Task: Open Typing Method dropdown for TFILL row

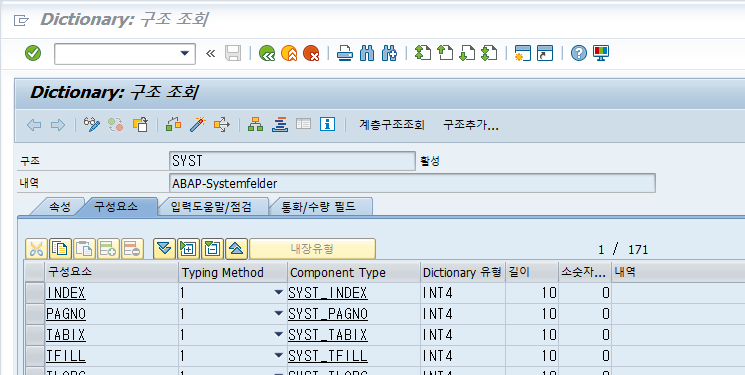Action: 279,356
